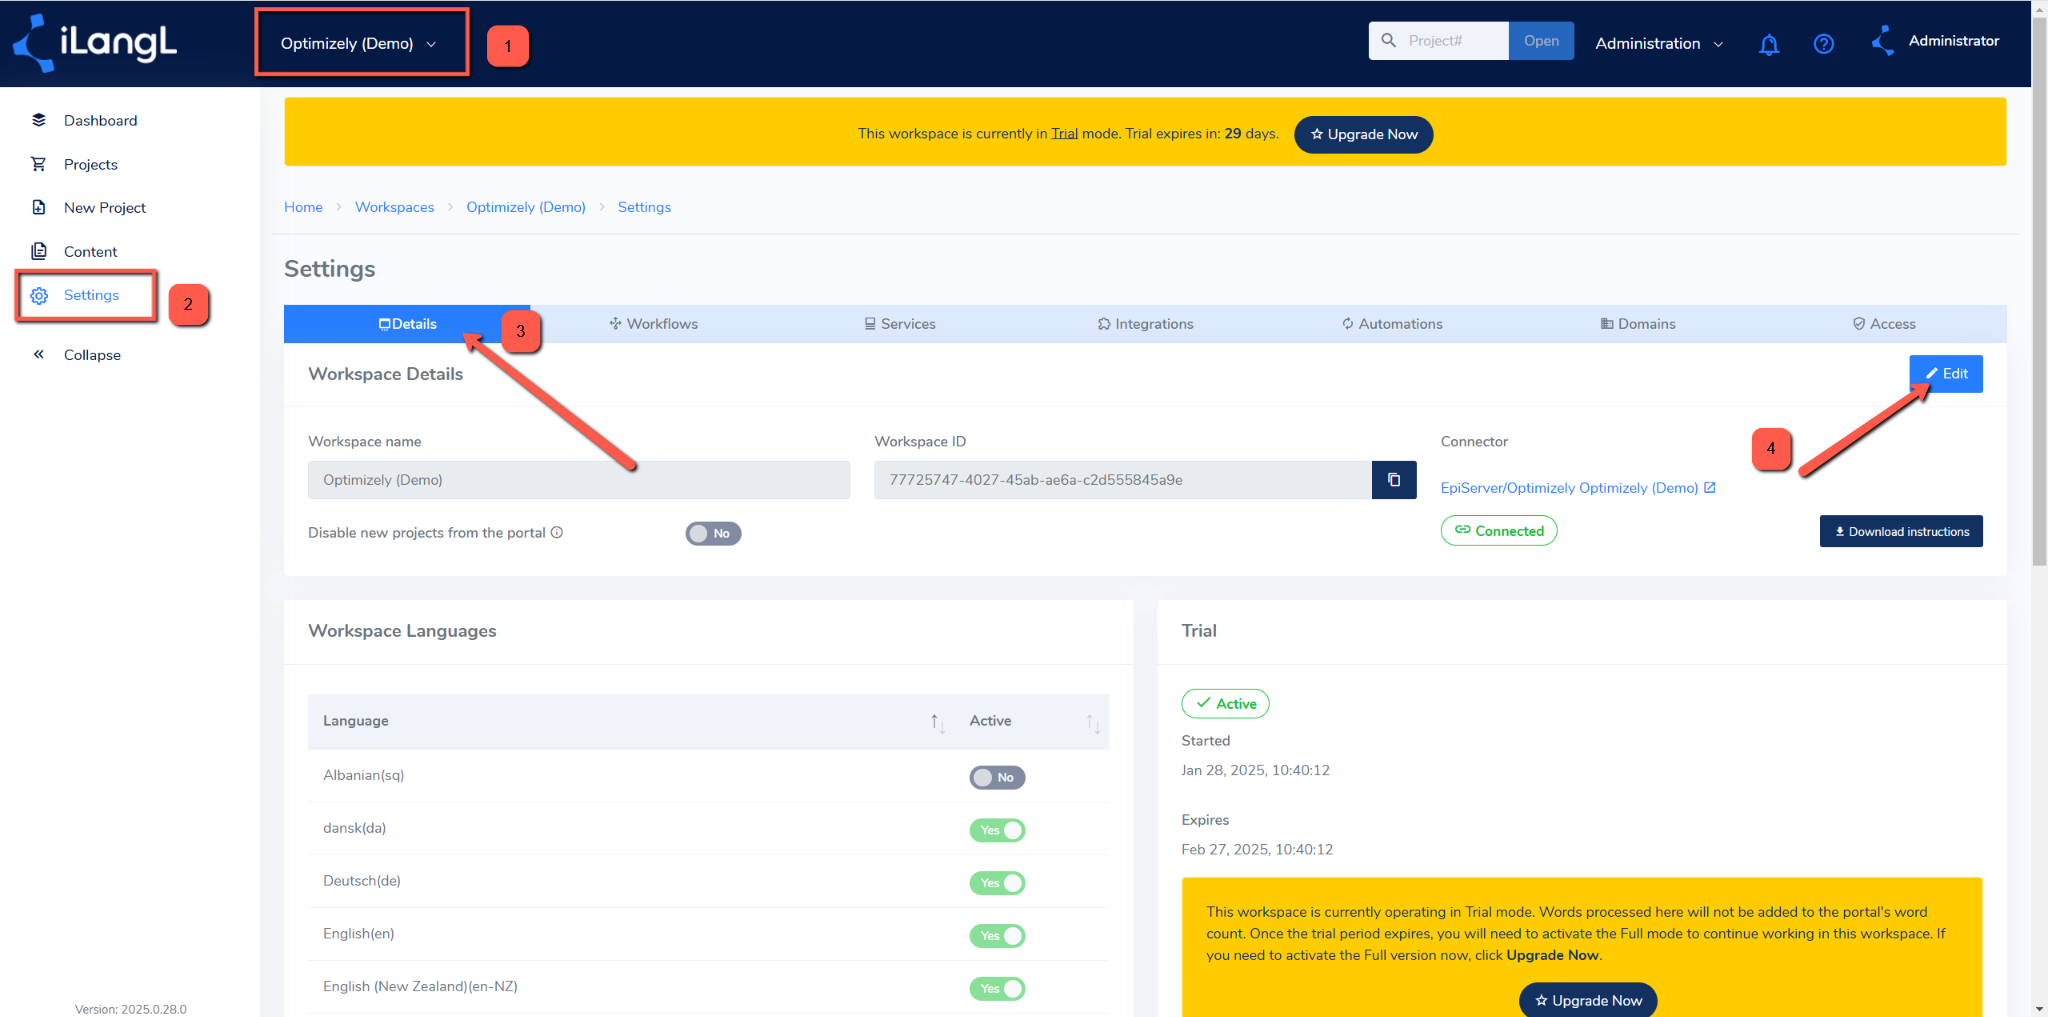The height and width of the screenshot is (1017, 2048).
Task: Click the Download instructions button
Action: [x=1901, y=532]
